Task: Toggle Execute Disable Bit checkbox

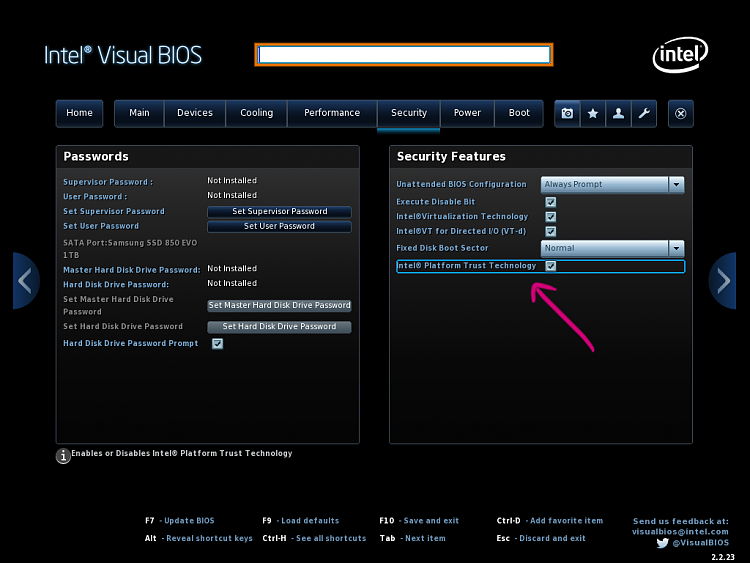Action: tap(551, 202)
